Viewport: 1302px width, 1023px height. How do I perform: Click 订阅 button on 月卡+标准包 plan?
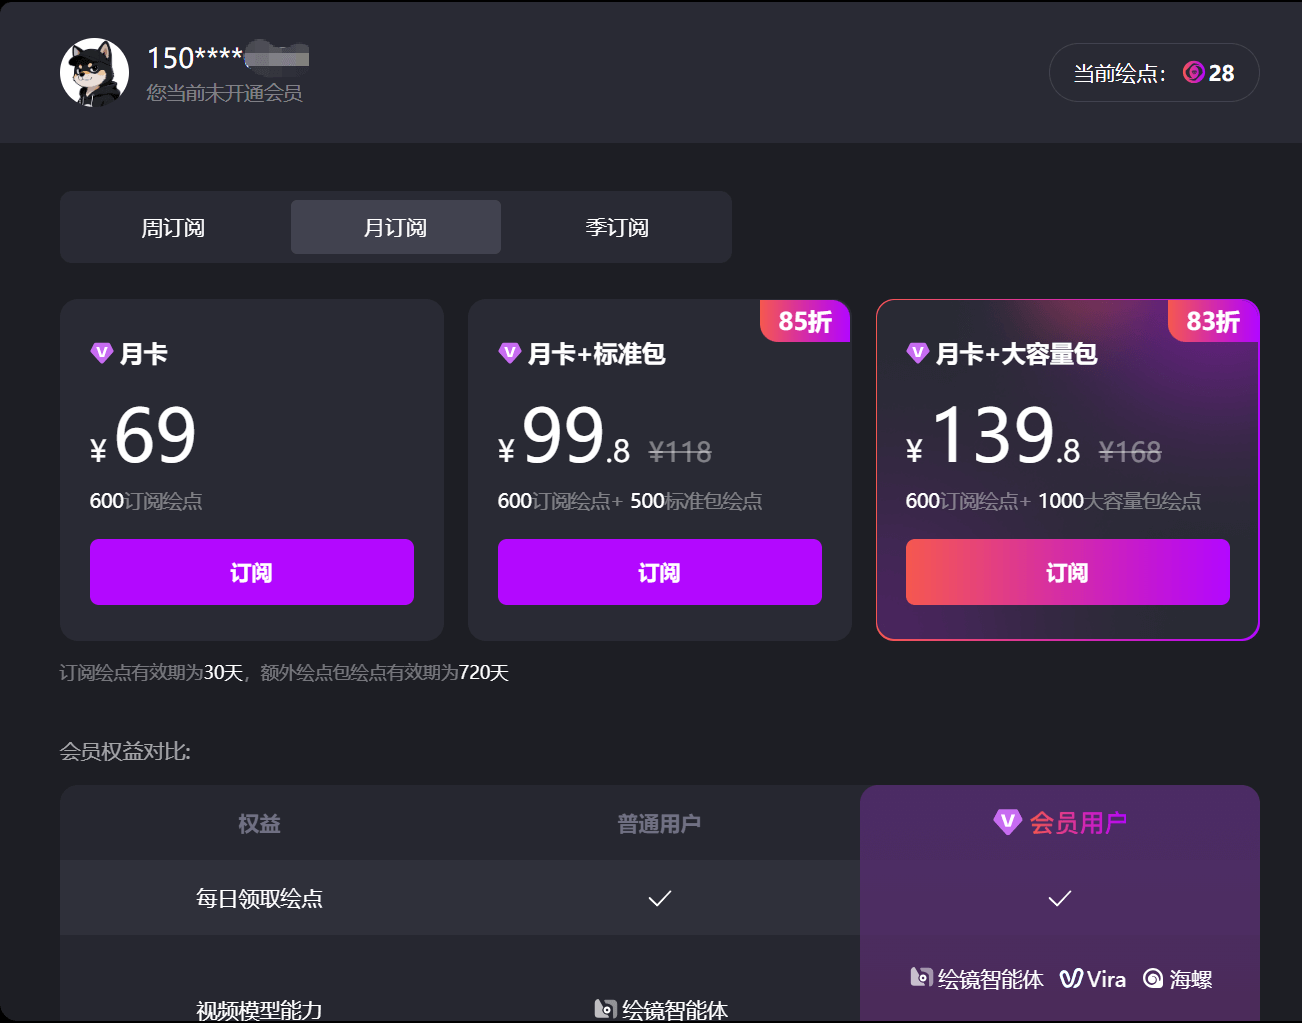click(659, 572)
